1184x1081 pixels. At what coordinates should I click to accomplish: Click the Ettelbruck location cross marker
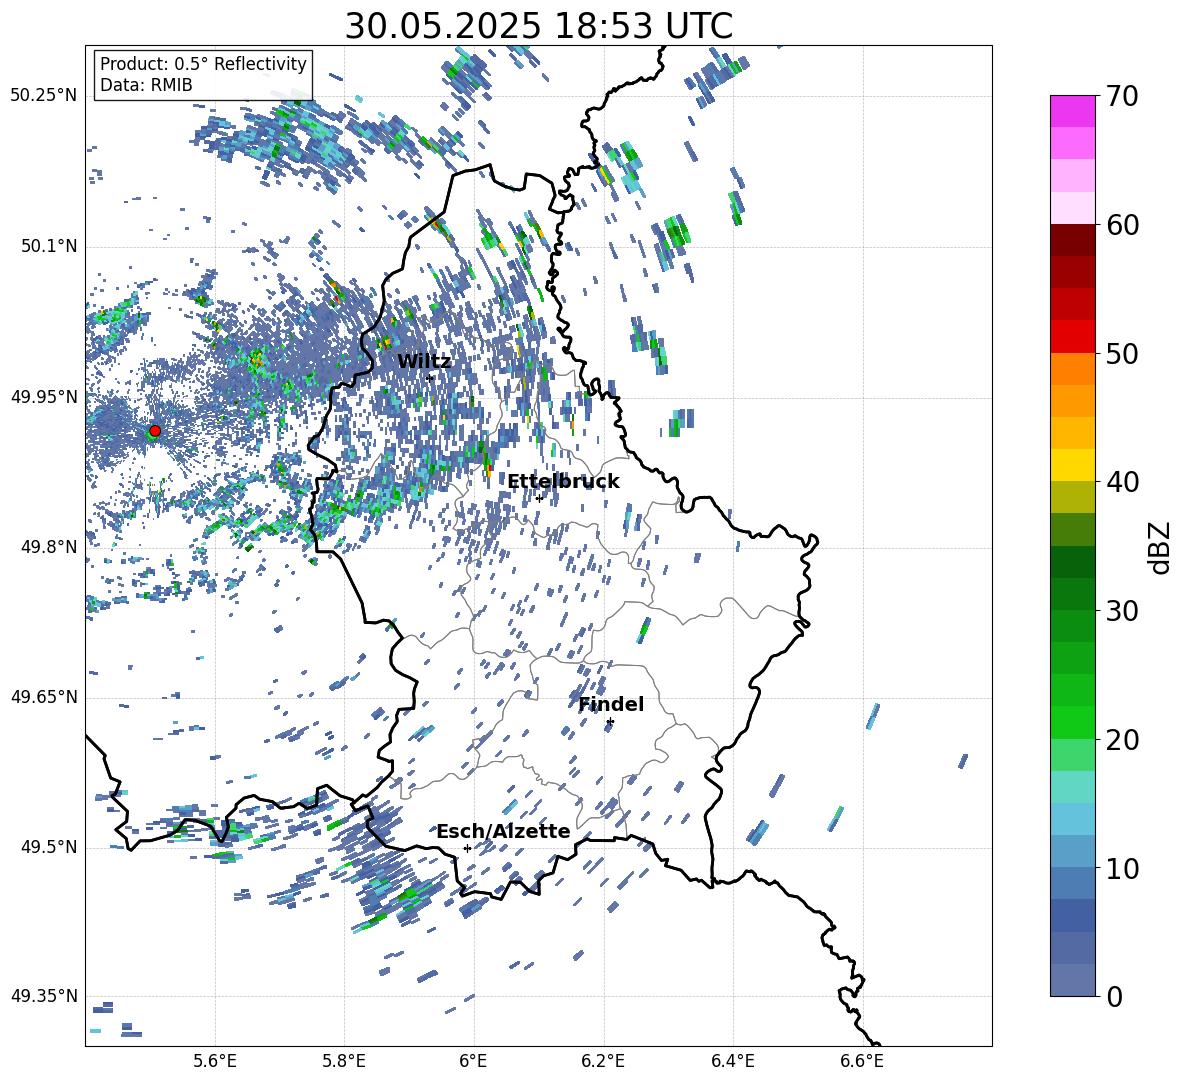pos(539,498)
